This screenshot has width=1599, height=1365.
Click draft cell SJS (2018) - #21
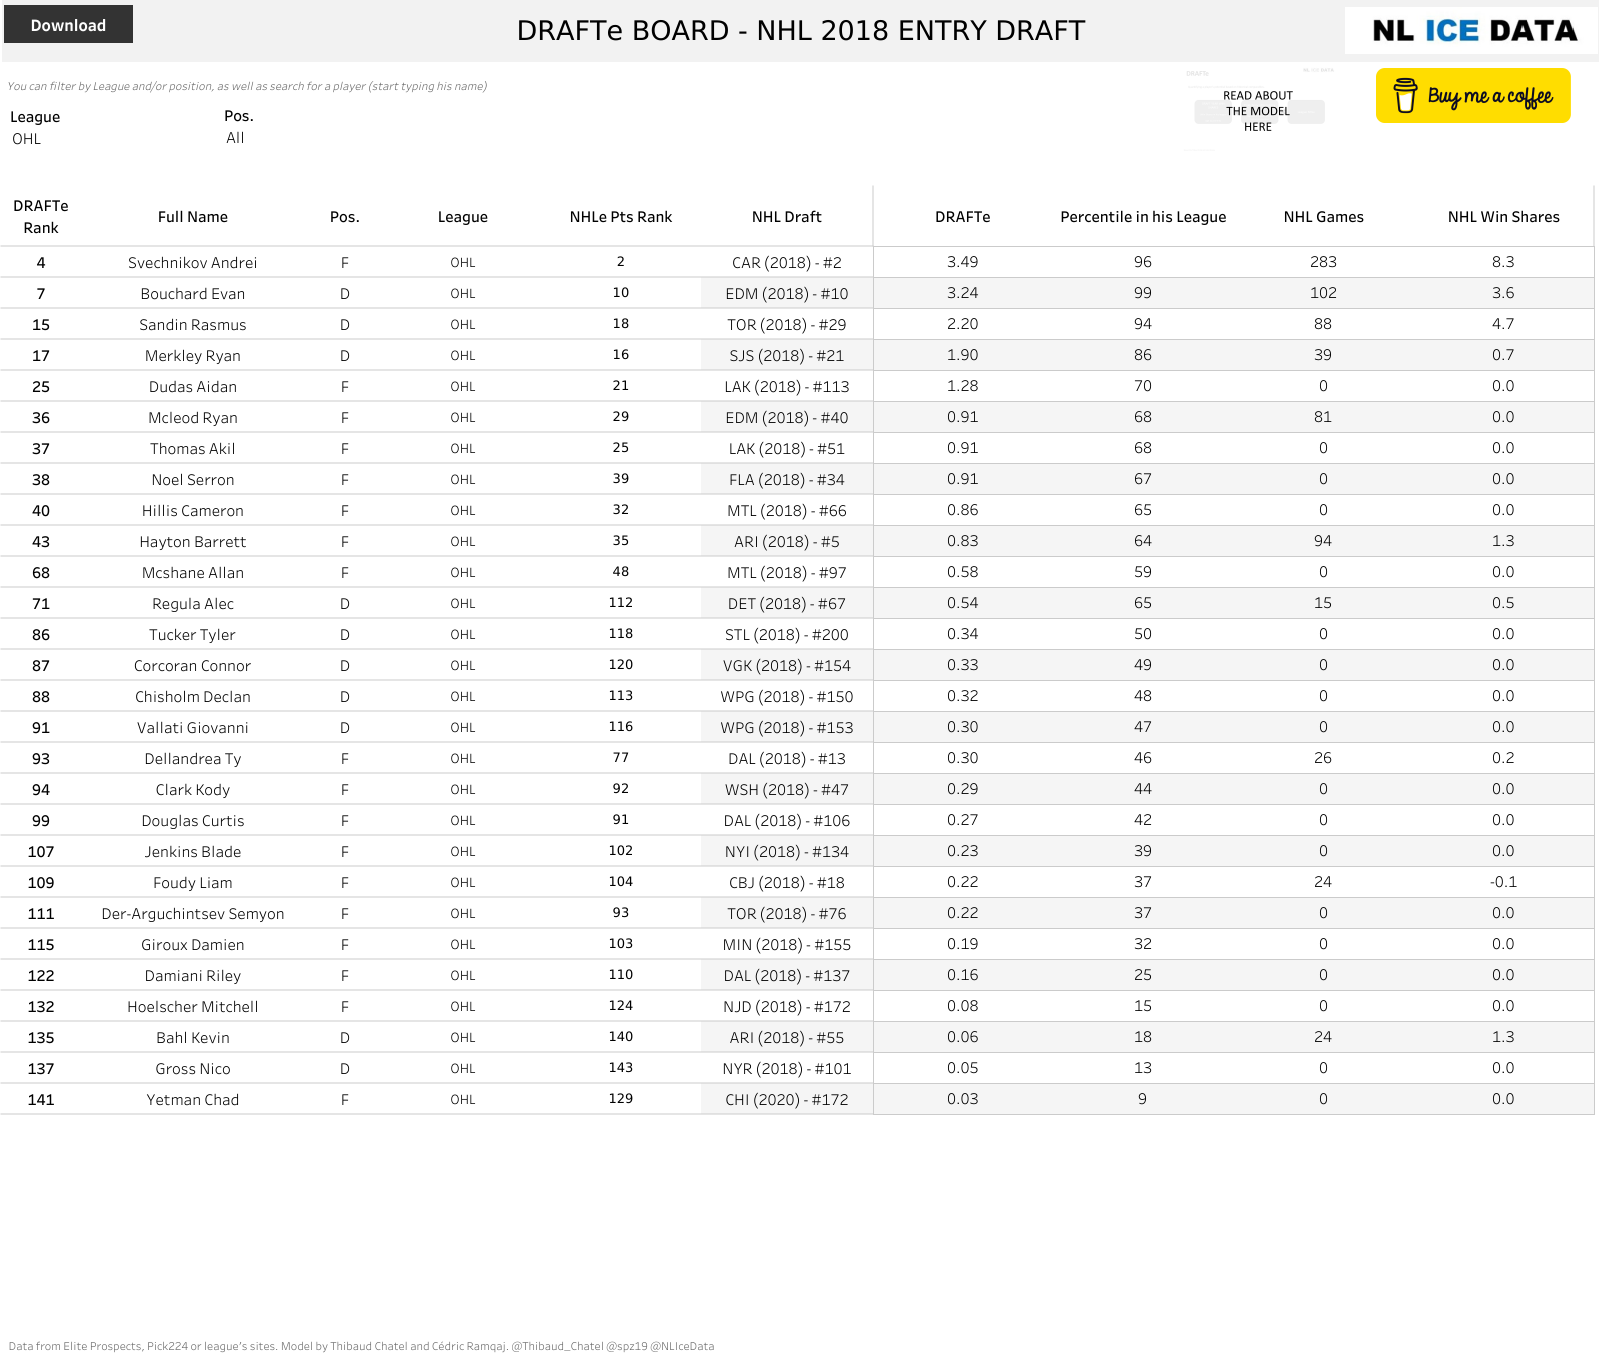click(x=787, y=356)
